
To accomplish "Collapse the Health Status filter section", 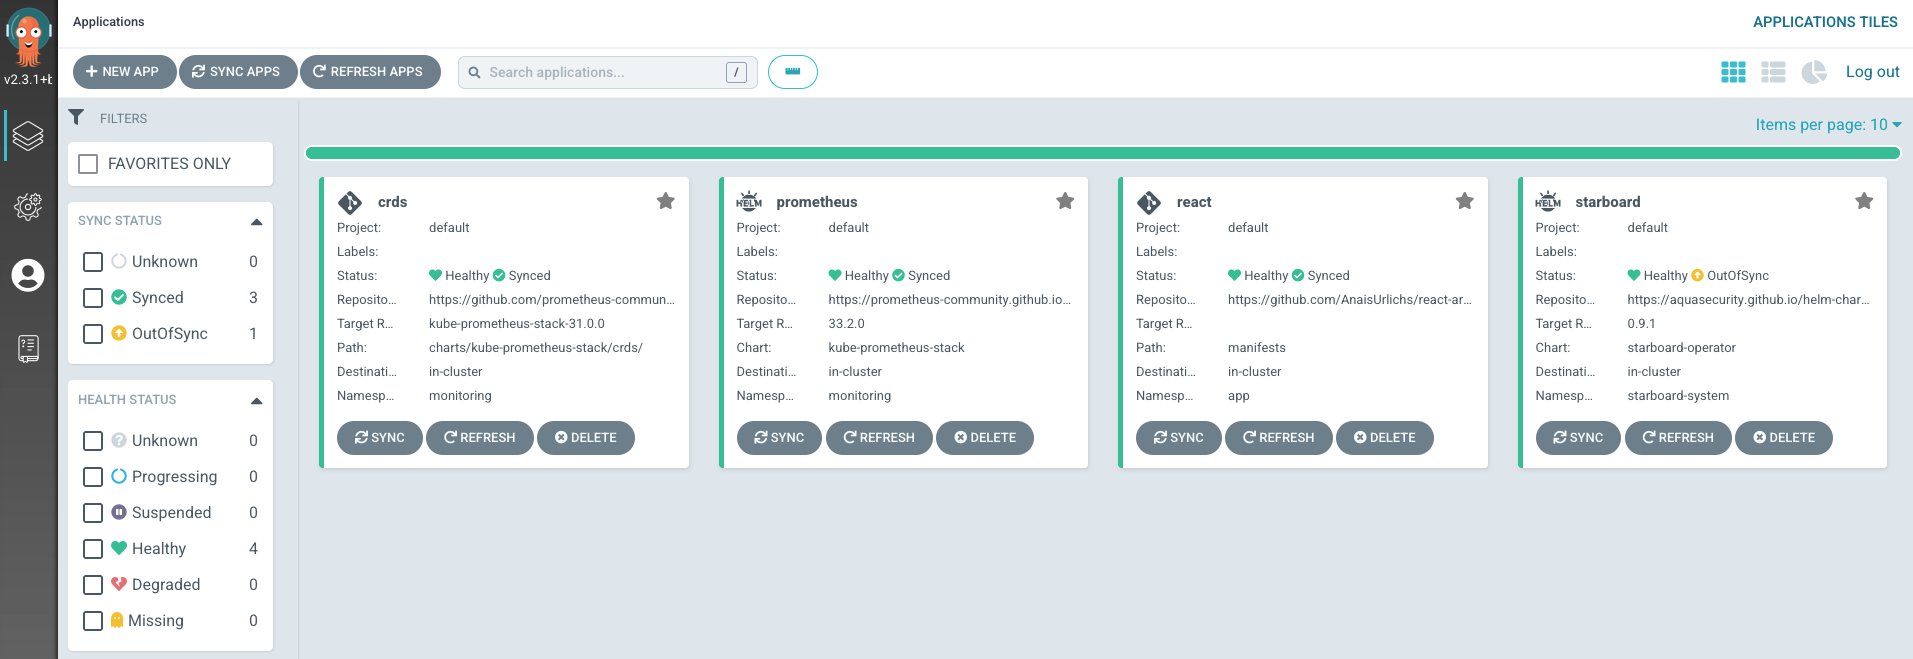I will tap(257, 400).
